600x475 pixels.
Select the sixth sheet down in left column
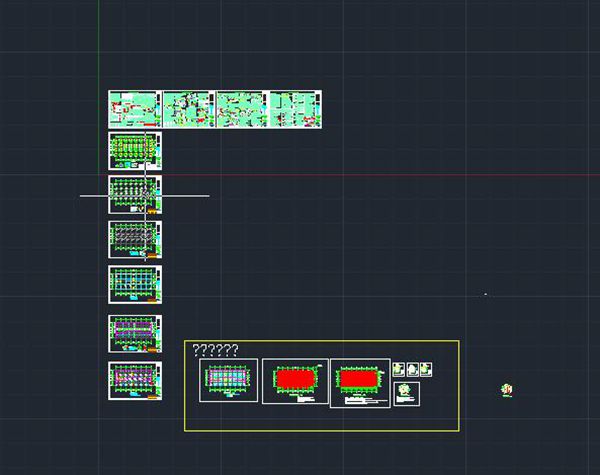(135, 334)
